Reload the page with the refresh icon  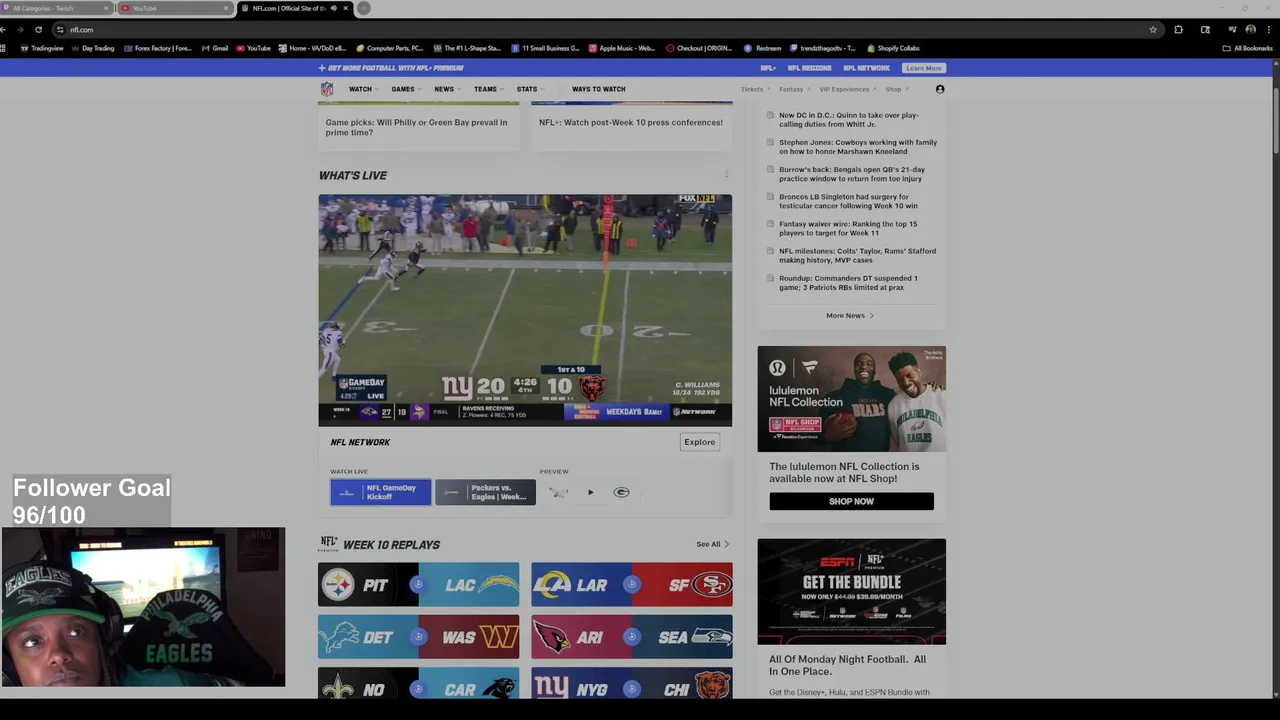click(39, 30)
